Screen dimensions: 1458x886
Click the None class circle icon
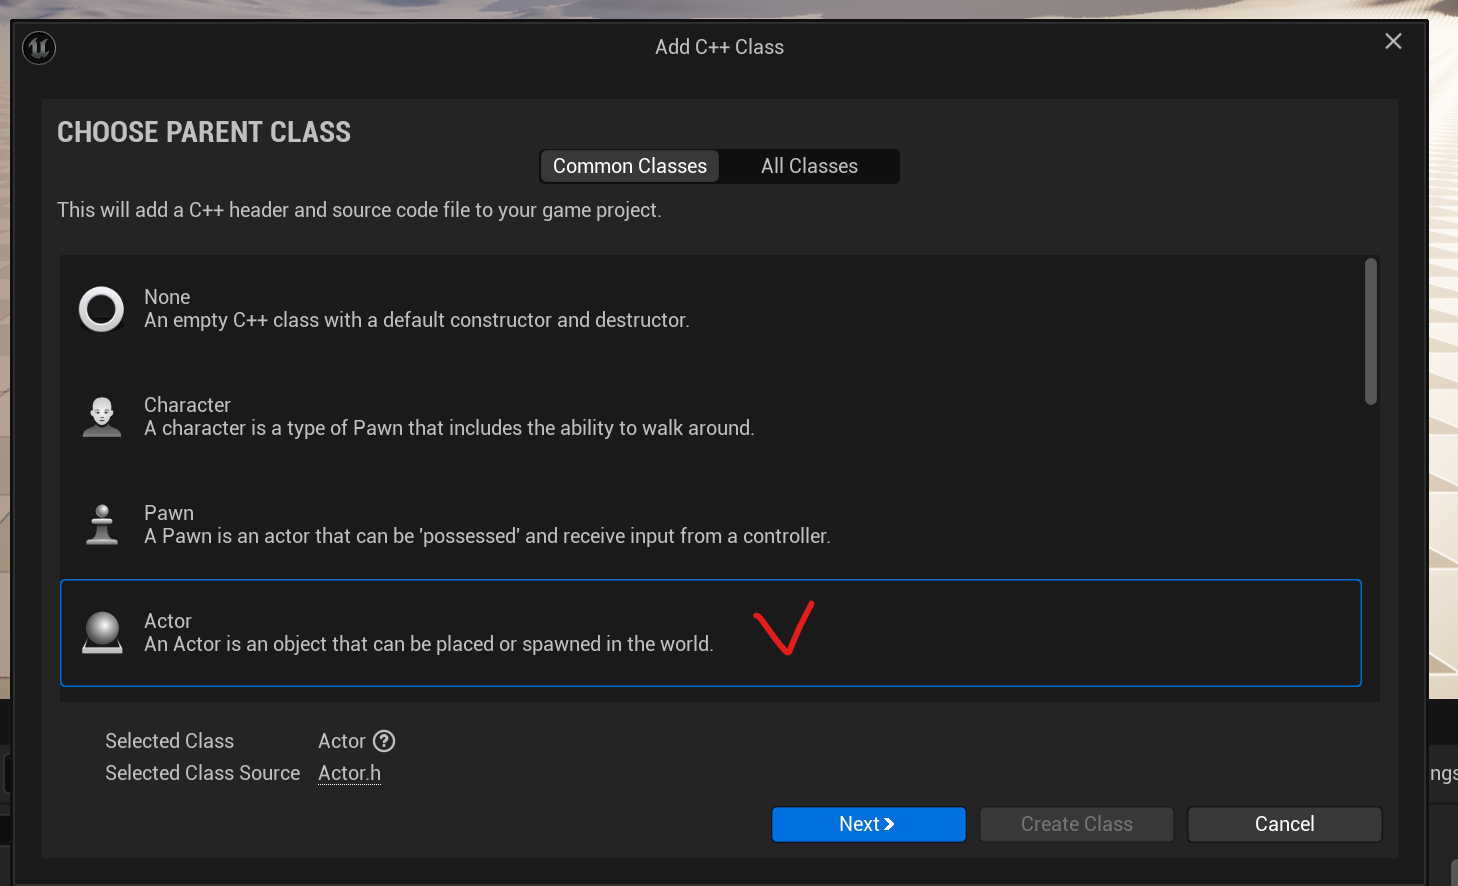coord(102,309)
